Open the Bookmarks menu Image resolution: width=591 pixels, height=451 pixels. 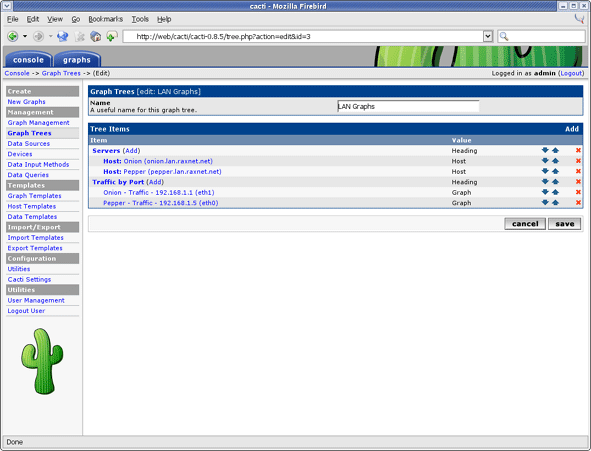pos(106,19)
